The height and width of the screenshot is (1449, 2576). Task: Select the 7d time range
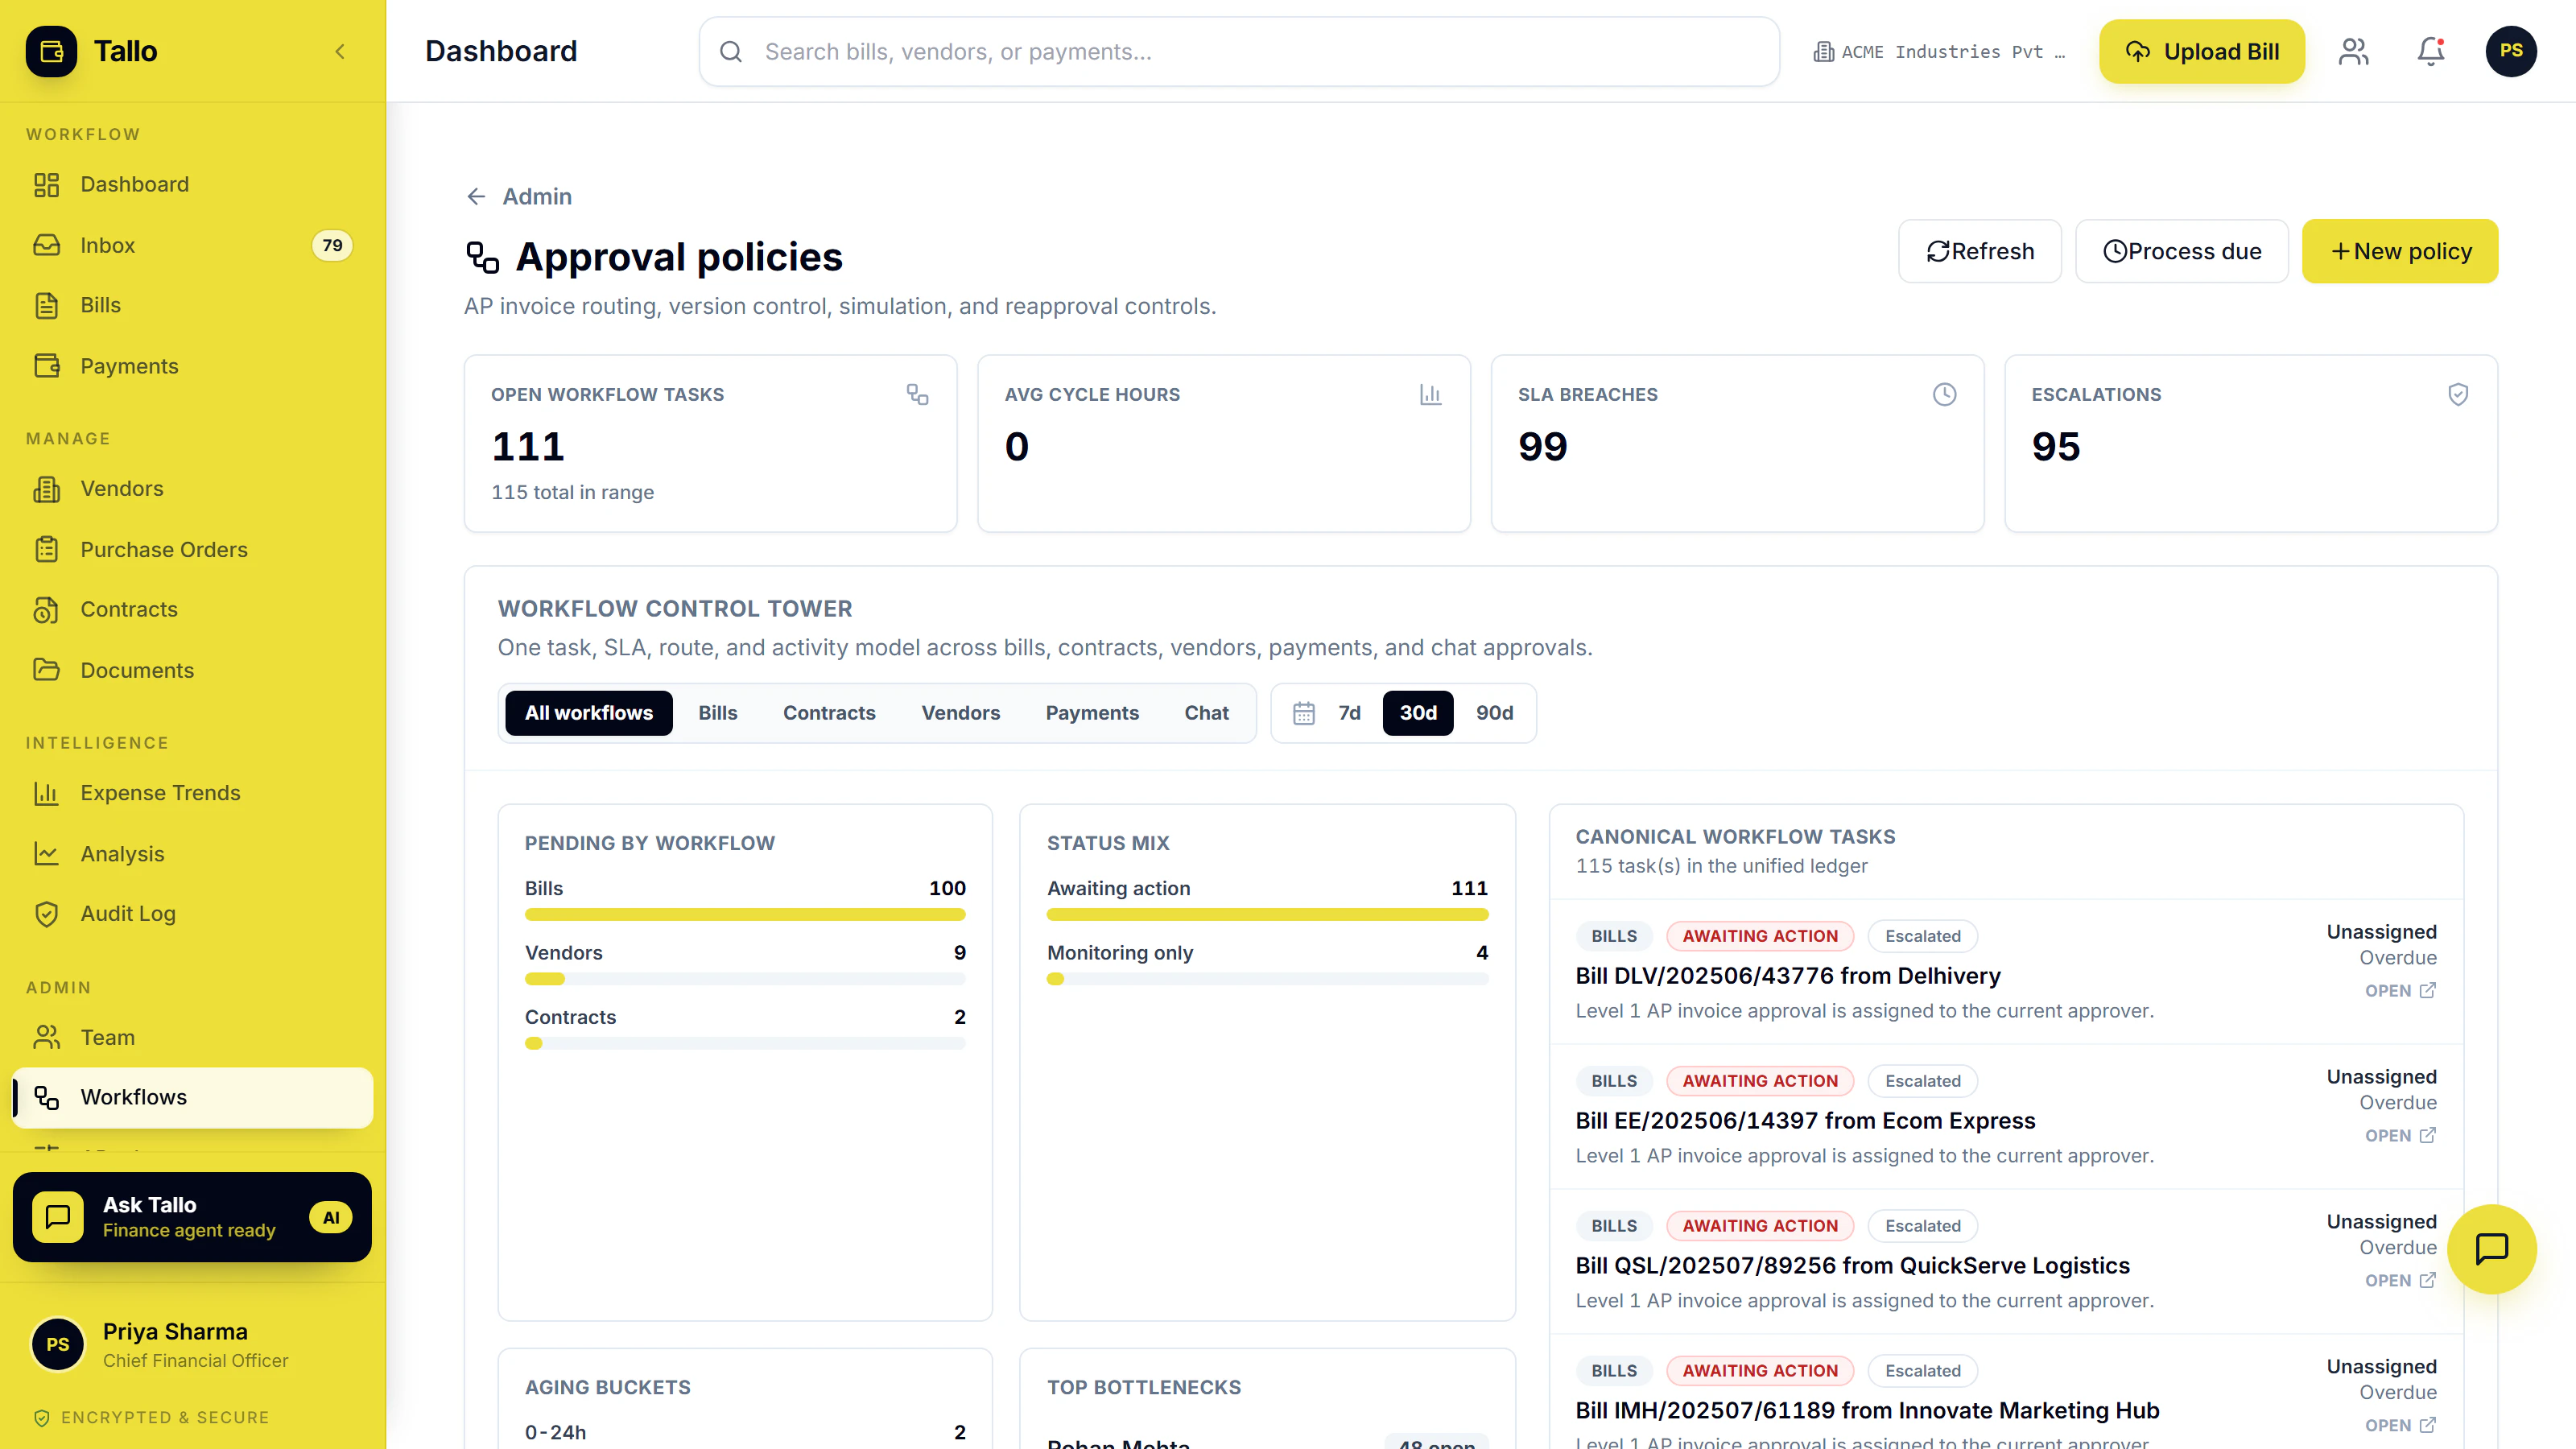1350,713
